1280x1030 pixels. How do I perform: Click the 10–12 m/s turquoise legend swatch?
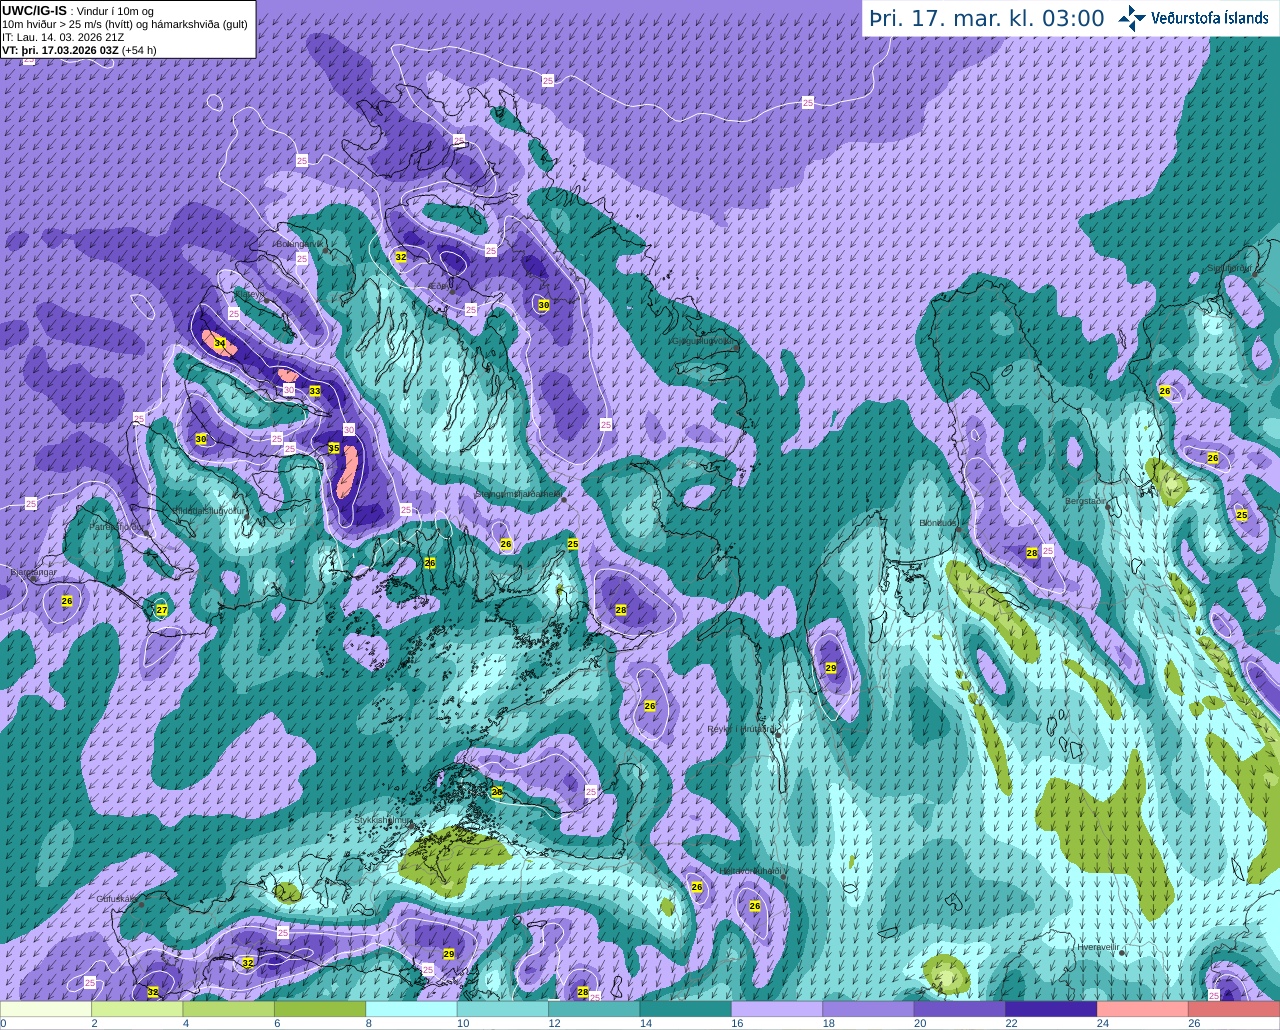coord(503,1009)
